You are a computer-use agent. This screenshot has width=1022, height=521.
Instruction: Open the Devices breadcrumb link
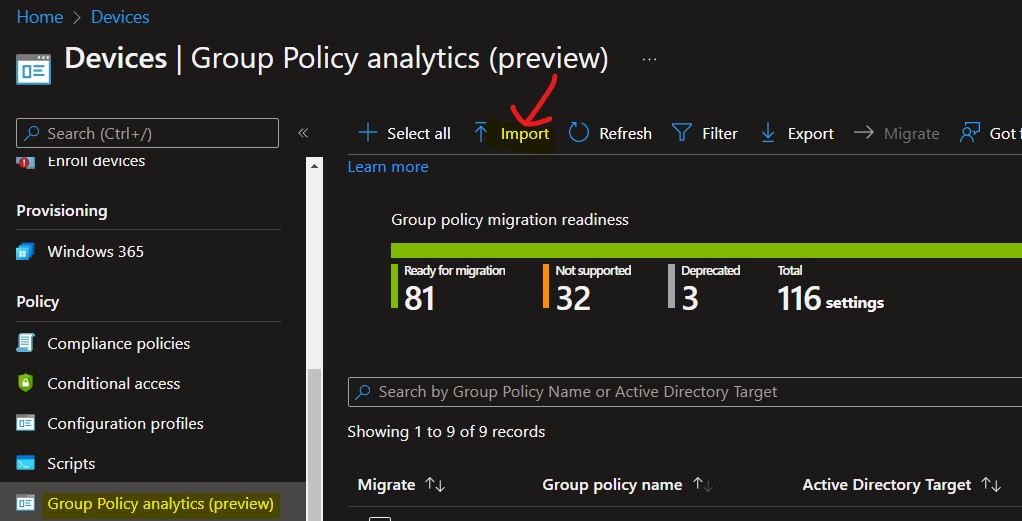[120, 17]
